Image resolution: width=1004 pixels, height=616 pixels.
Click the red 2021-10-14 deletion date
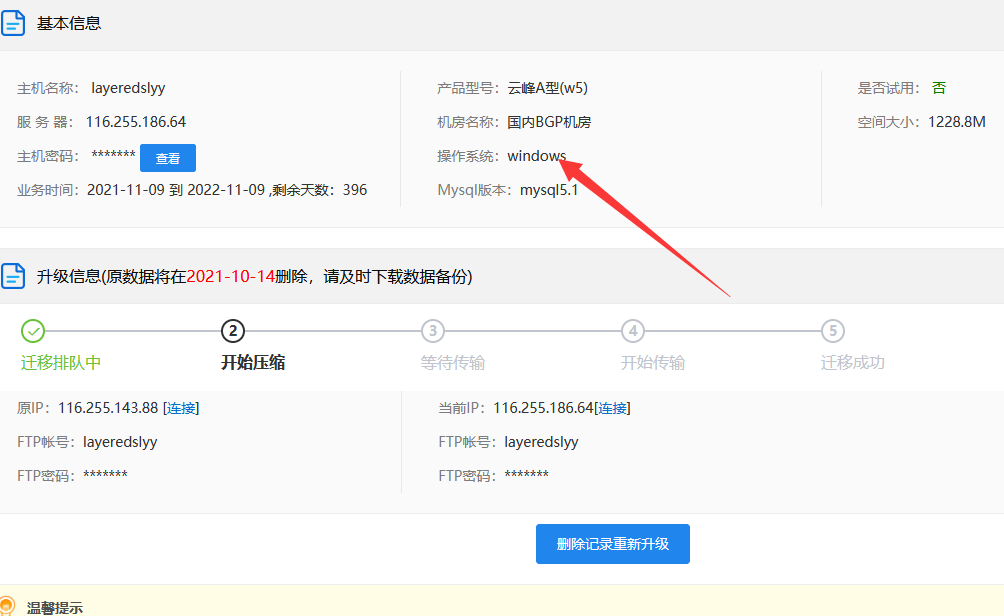(x=230, y=276)
